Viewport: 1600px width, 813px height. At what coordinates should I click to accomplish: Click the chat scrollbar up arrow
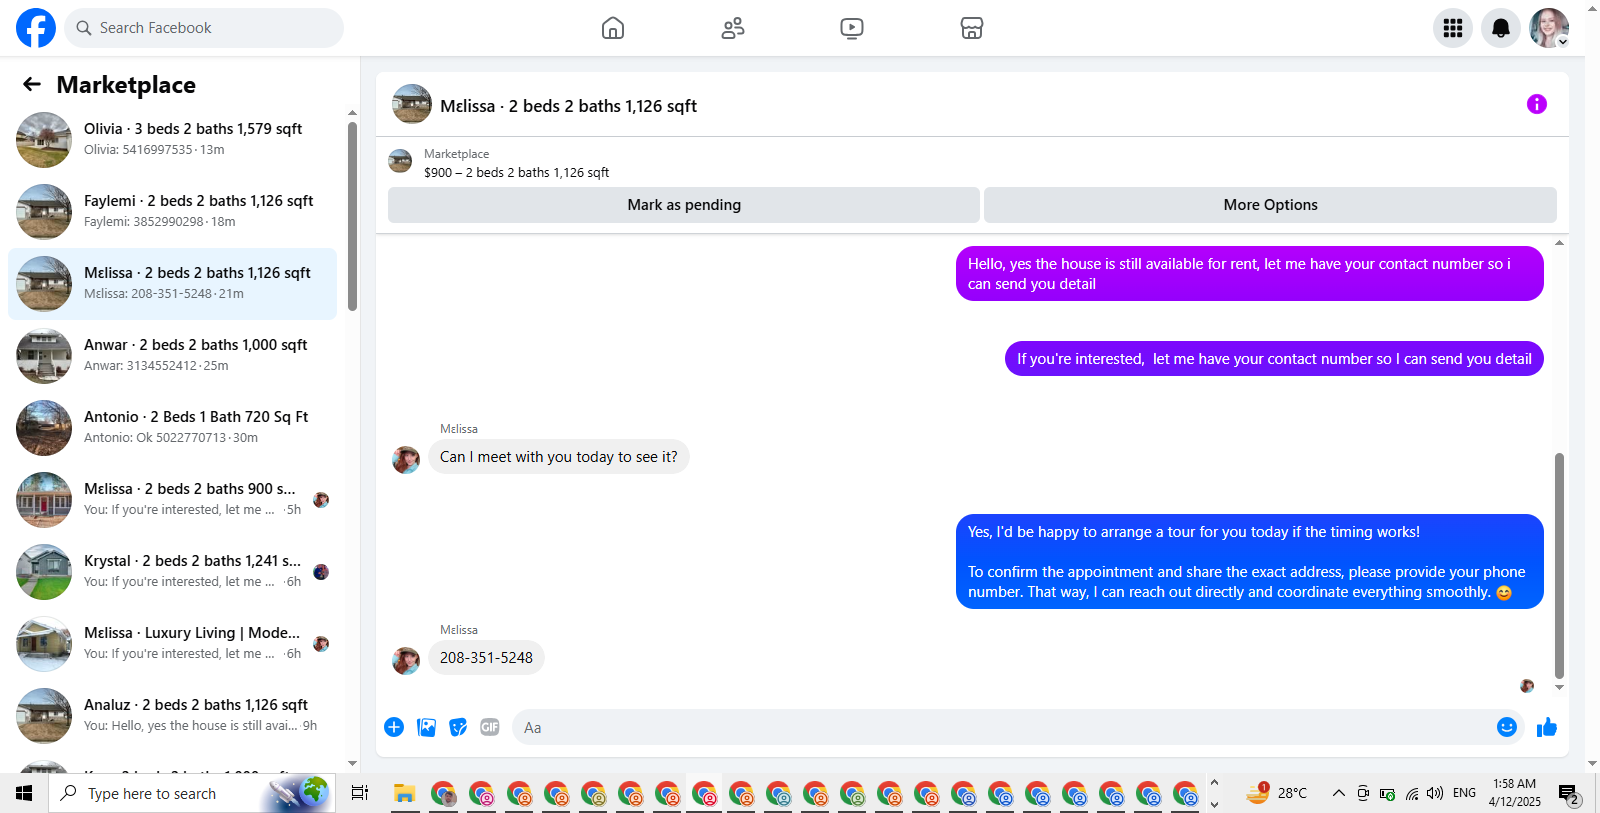[1559, 243]
